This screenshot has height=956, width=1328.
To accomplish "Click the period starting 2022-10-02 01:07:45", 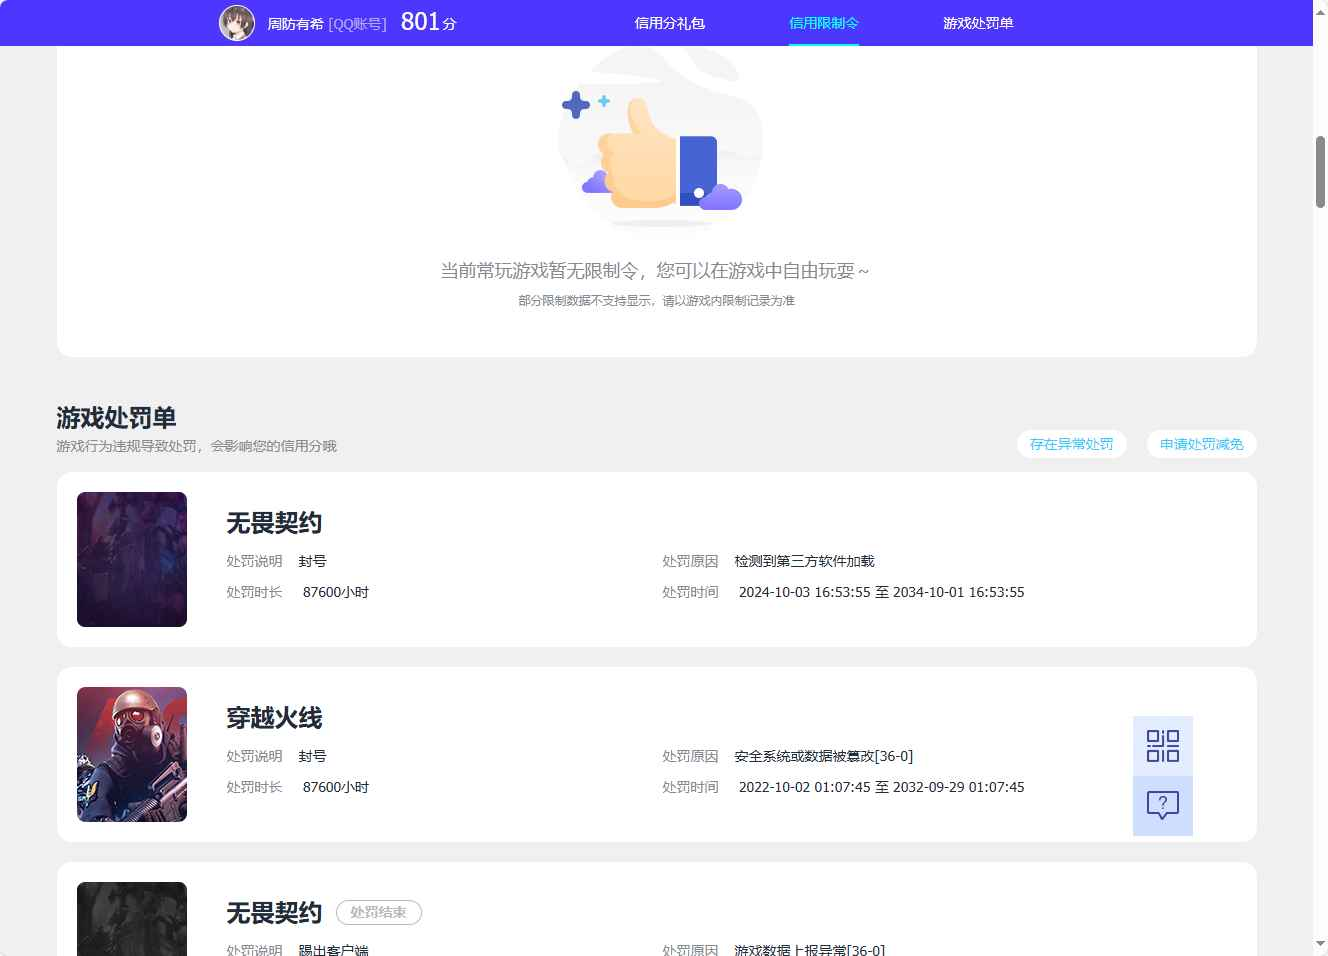I will pos(881,787).
